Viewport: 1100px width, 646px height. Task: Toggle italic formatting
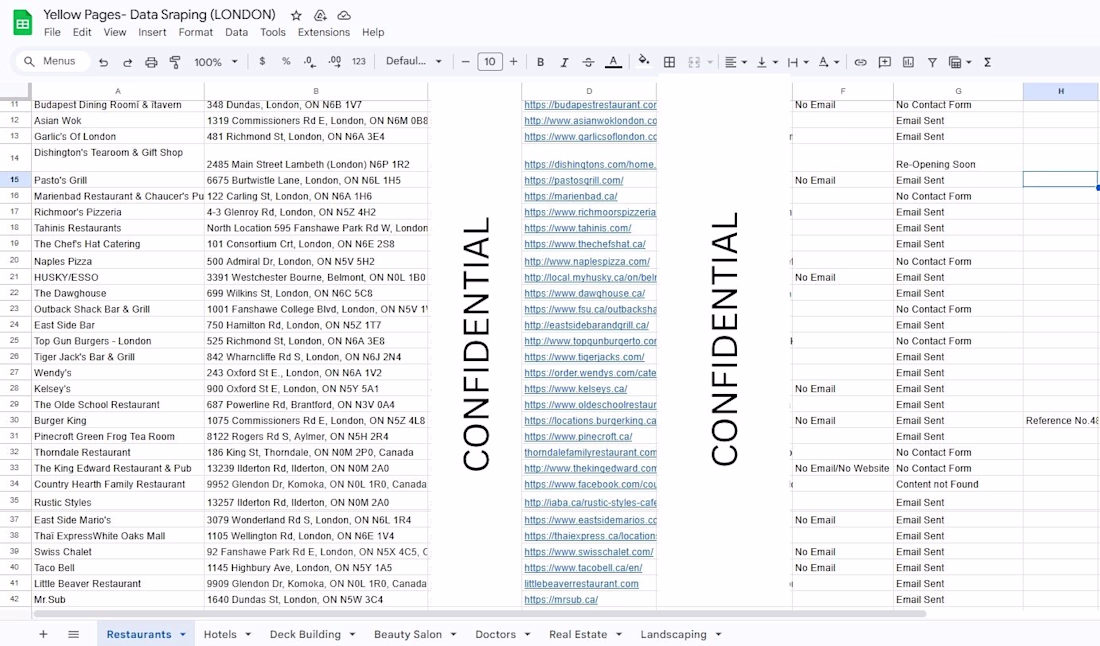[x=564, y=62]
